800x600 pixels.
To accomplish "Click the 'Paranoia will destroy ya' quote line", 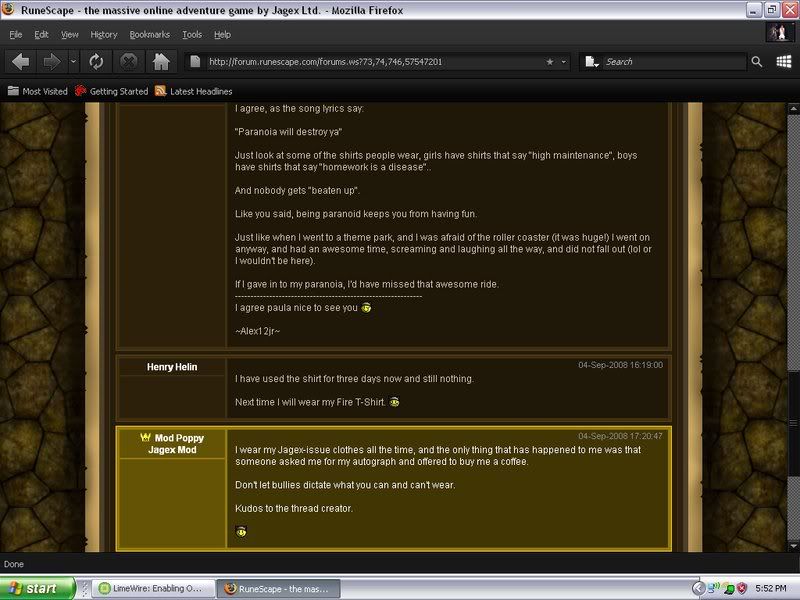I will coord(288,132).
